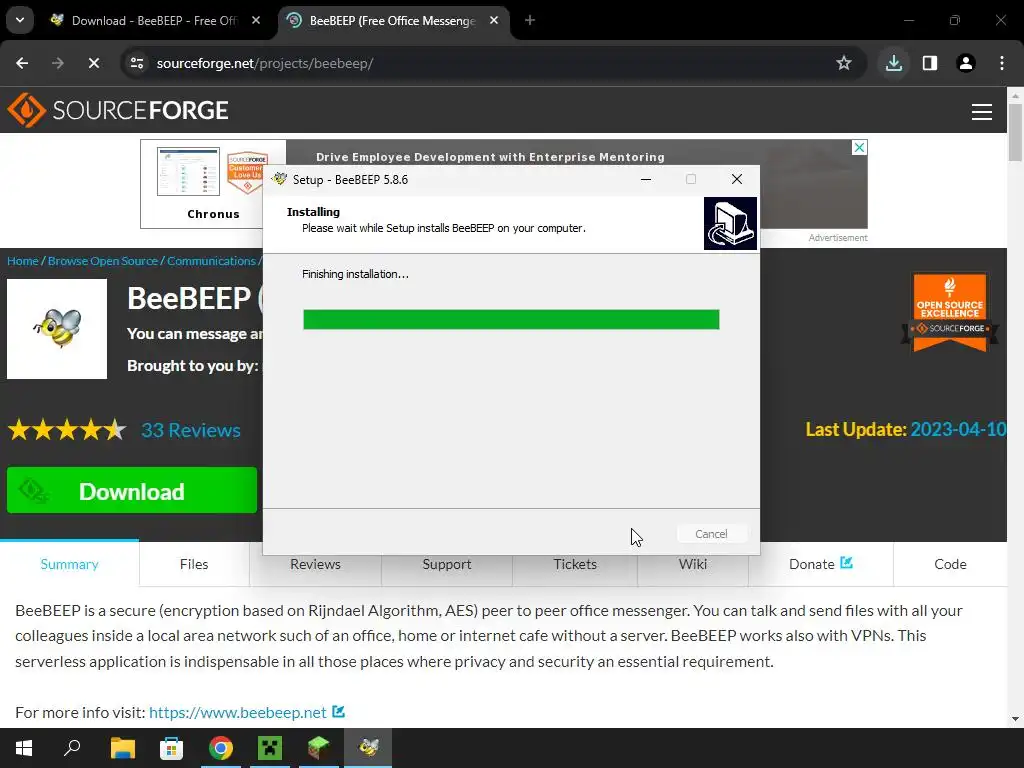Close the BeeBEEP Setup window
This screenshot has height=768, width=1024.
coord(737,179)
